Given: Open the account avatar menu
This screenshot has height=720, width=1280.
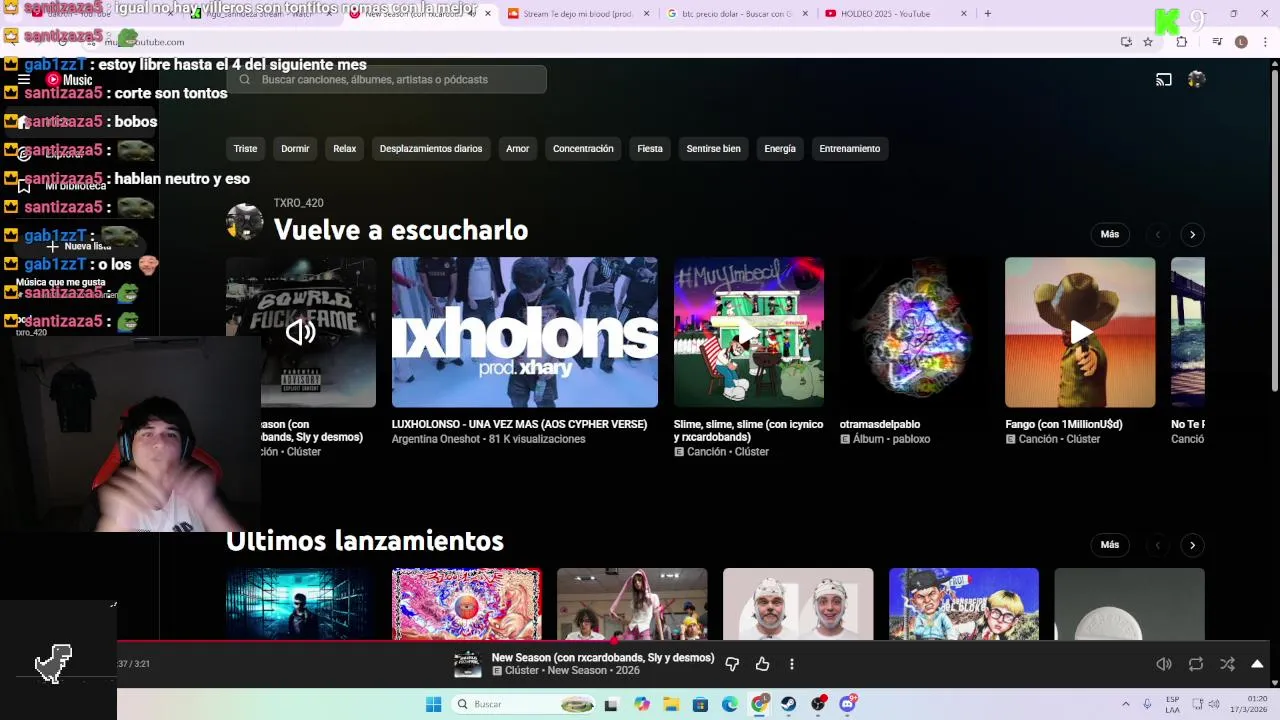Looking at the screenshot, I should (x=1196, y=79).
